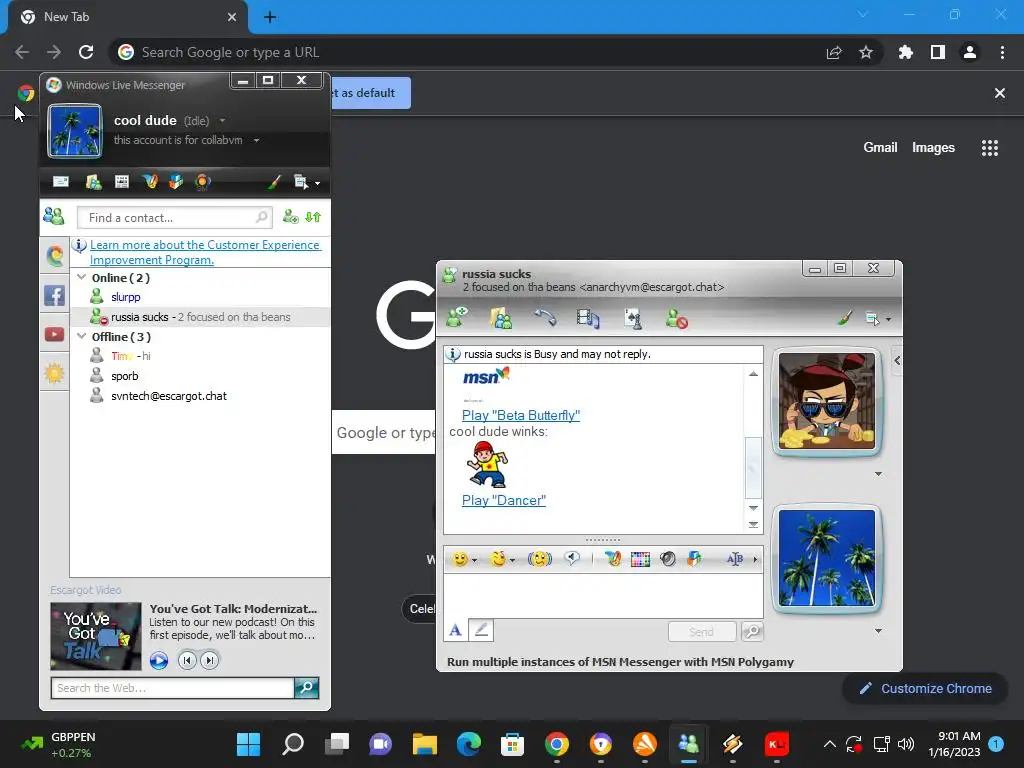Play the Beta Butterfly wink link
1024x768 pixels.
520,415
